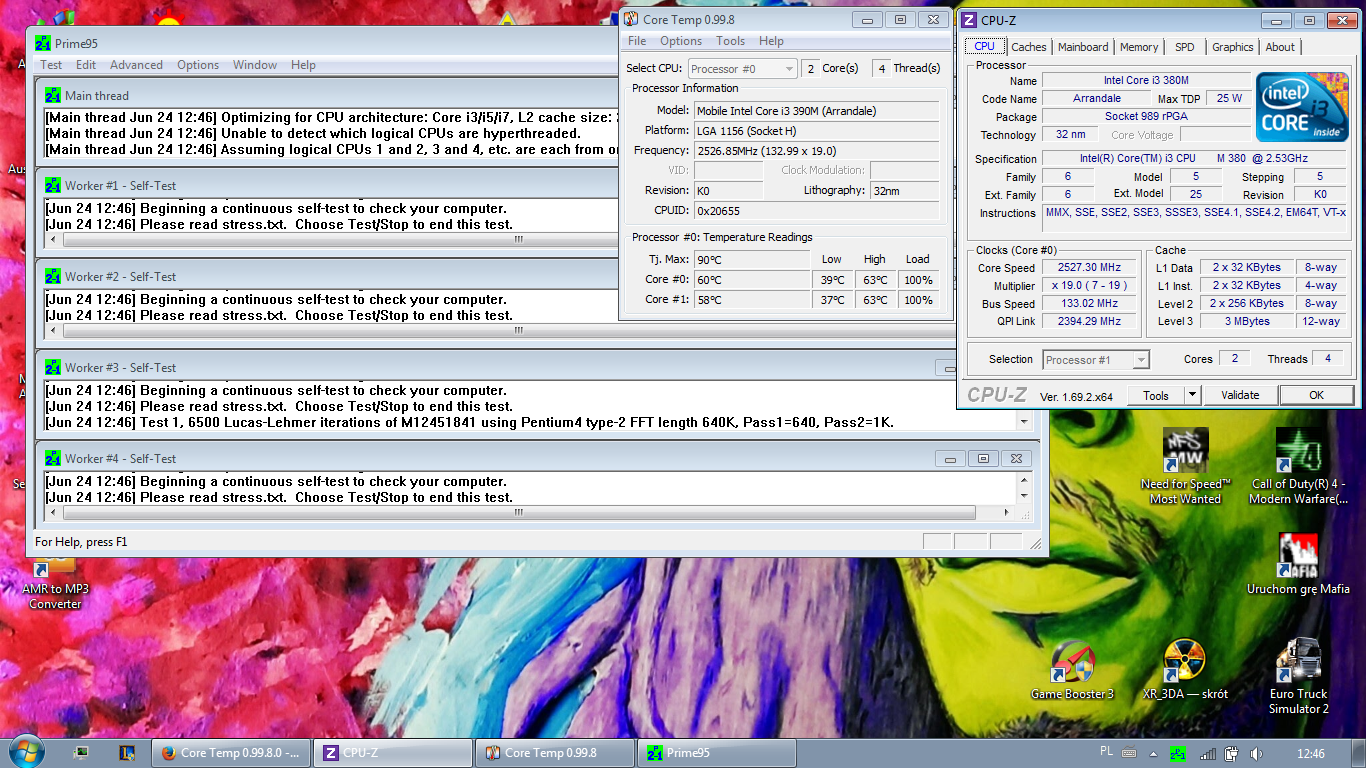Select the Call of Duty 4 desktop icon
1366x768 pixels.
[1299, 466]
